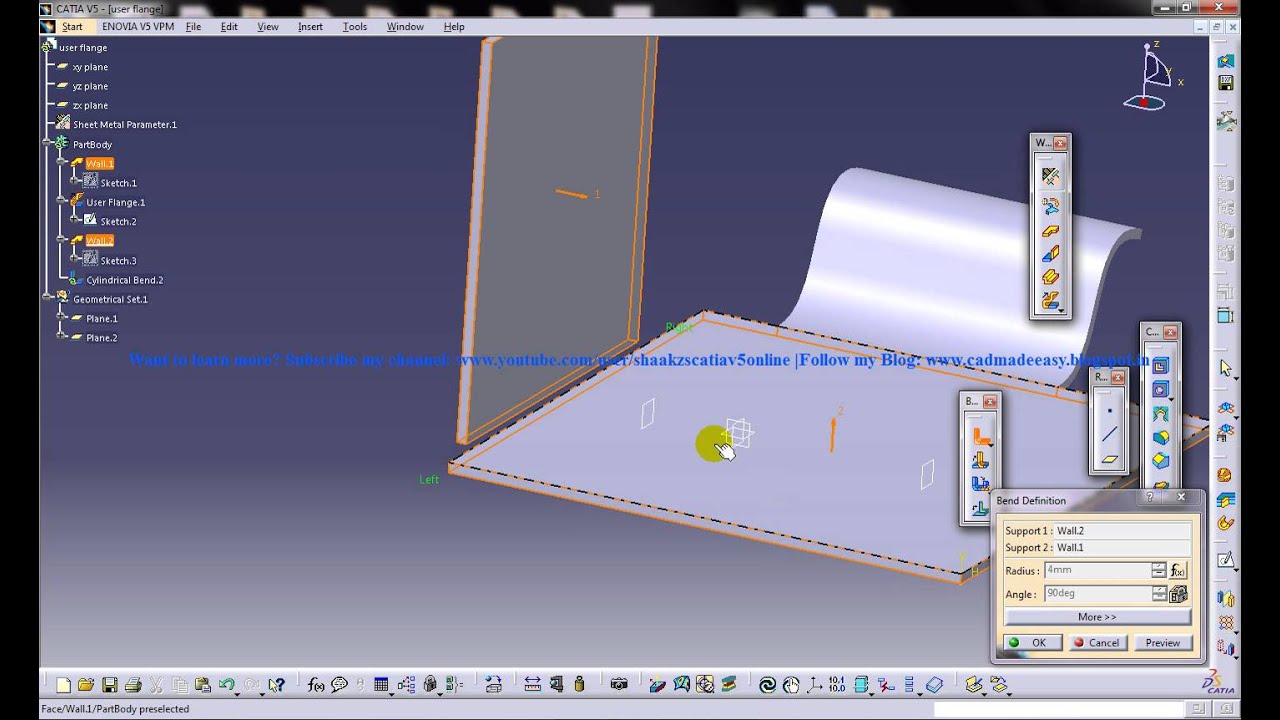Collapse the Wall.1 tree node
Image resolution: width=1280 pixels, height=720 pixels.
pyautogui.click(x=61, y=163)
